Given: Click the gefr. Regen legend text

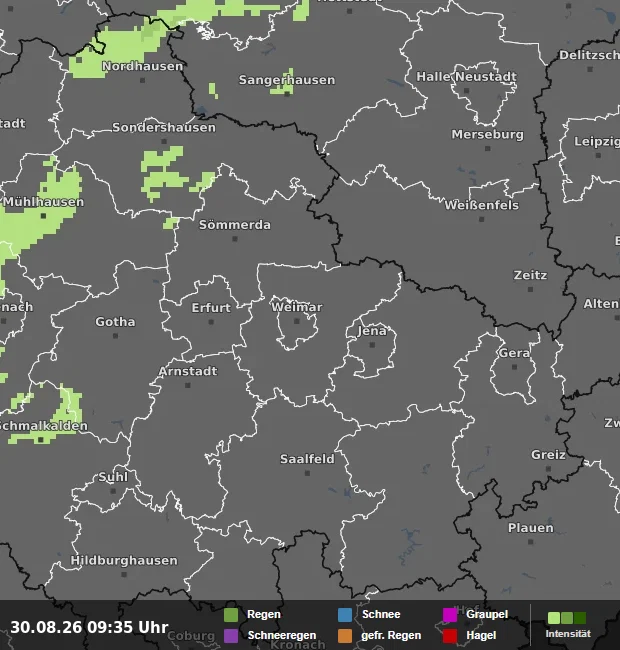Looking at the screenshot, I should click(x=391, y=635).
